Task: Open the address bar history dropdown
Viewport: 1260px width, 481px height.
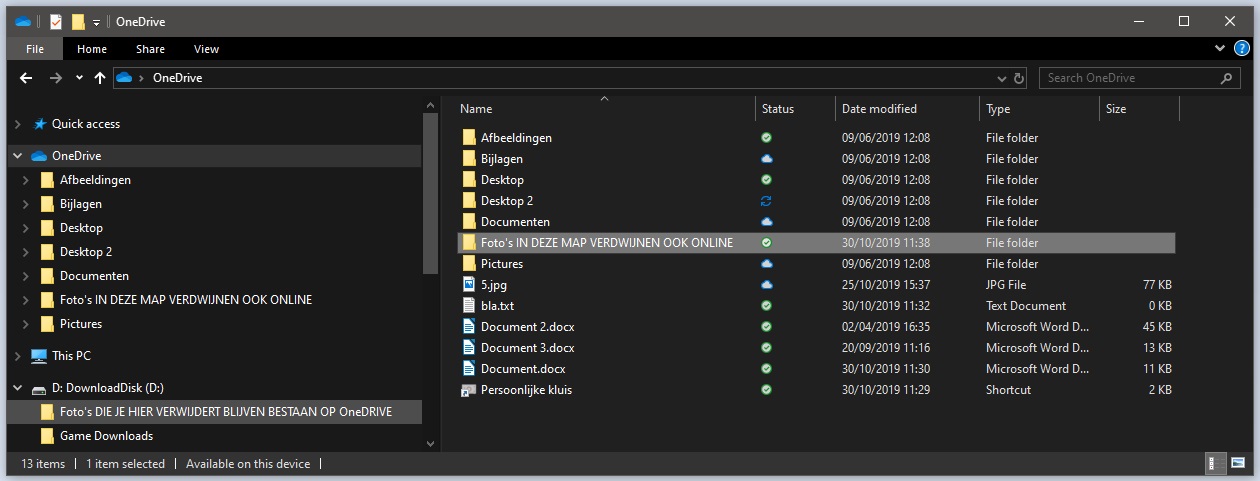Action: pos(1002,78)
